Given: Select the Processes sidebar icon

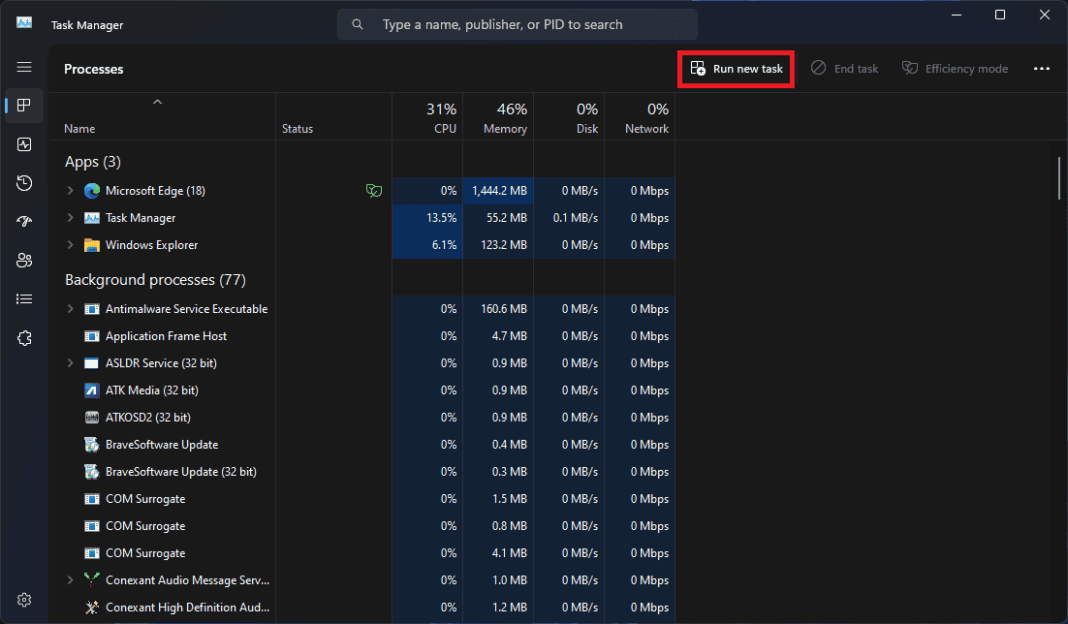Looking at the screenshot, I should coord(24,105).
